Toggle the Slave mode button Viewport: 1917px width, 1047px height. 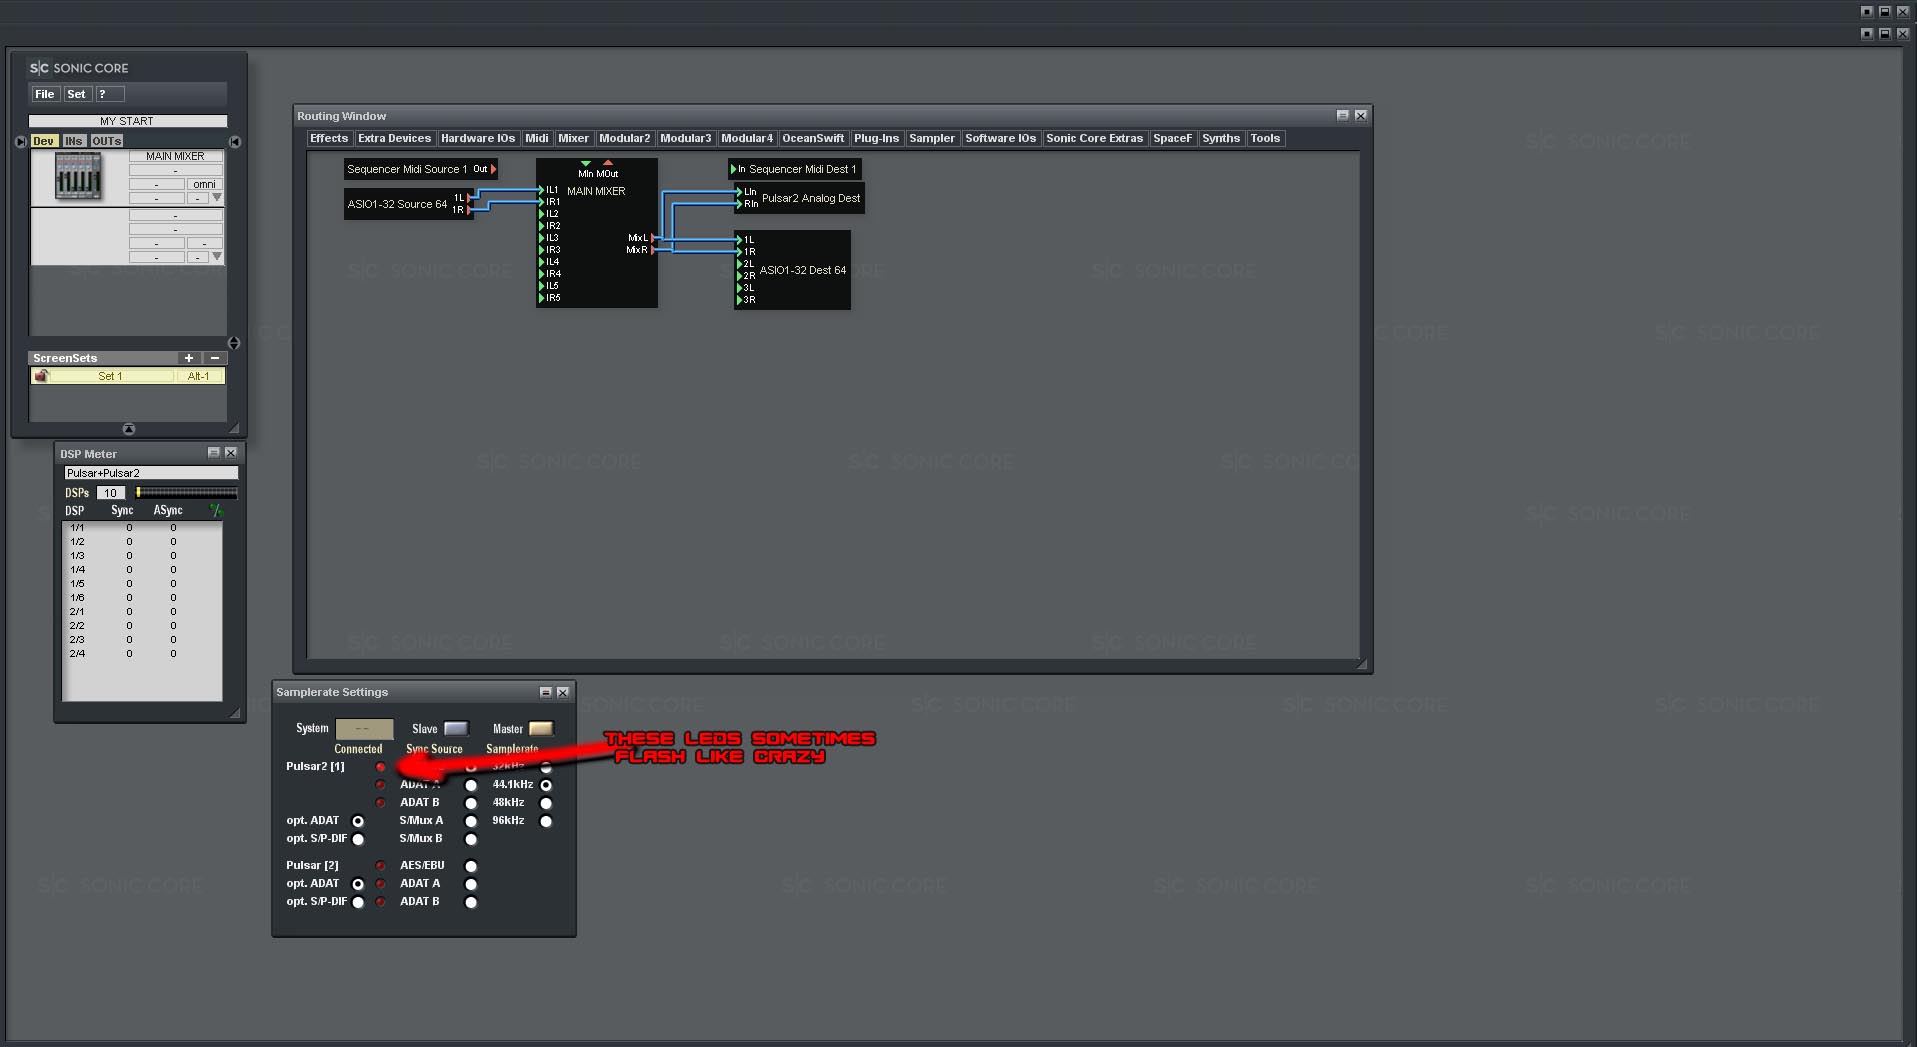[456, 728]
